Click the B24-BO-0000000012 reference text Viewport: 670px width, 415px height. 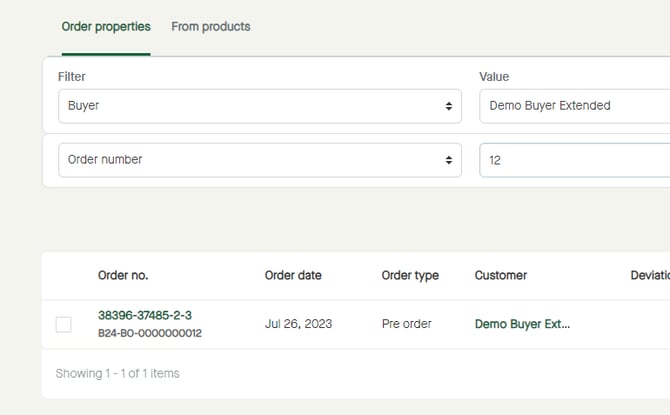coord(149,333)
